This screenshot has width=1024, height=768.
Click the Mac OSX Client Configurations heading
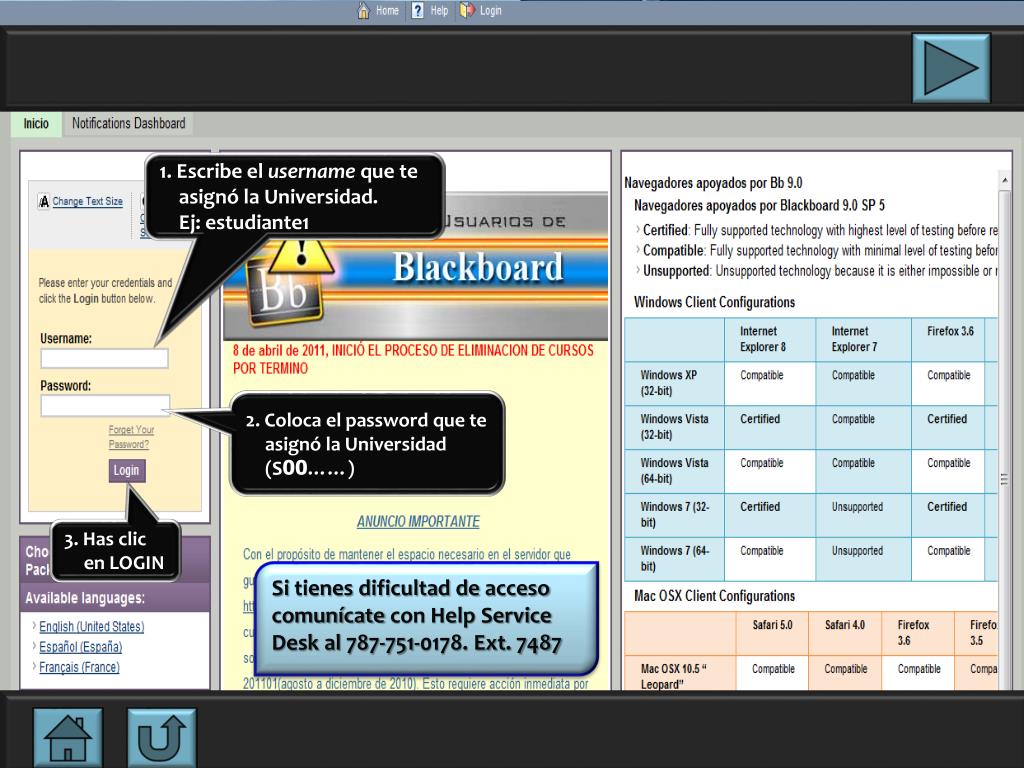(x=714, y=596)
